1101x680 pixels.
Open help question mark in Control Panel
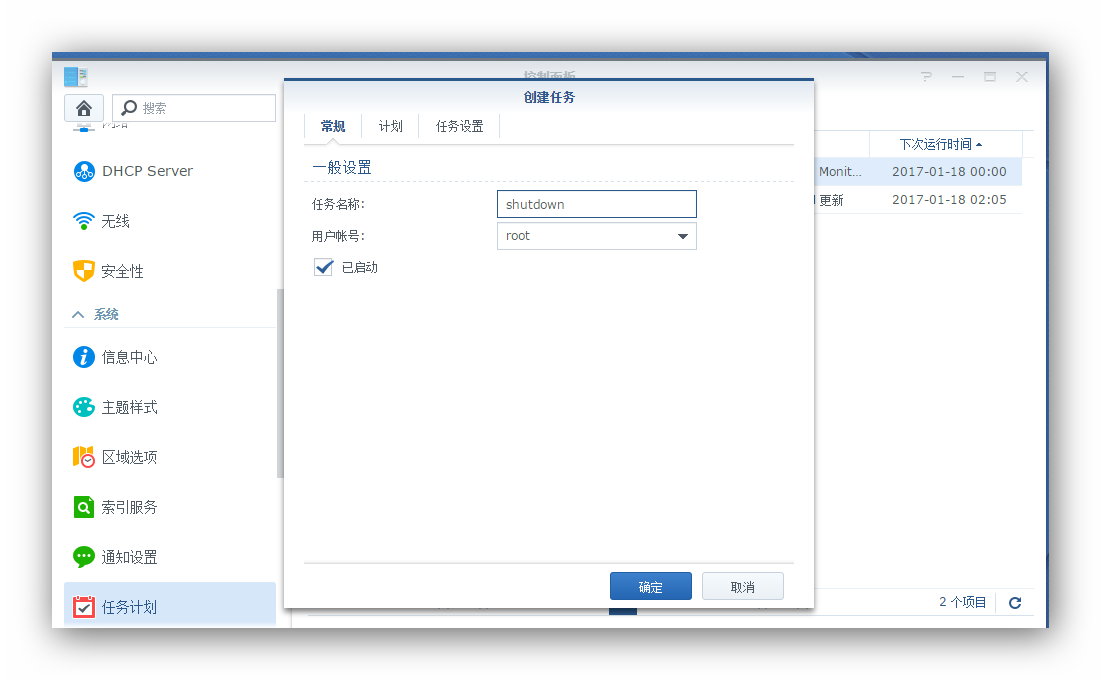tap(926, 77)
